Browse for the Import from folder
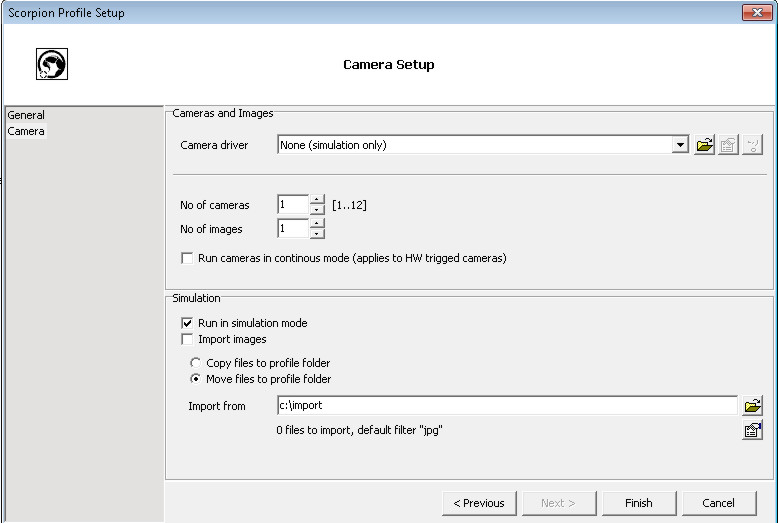This screenshot has width=778, height=523. click(x=752, y=406)
